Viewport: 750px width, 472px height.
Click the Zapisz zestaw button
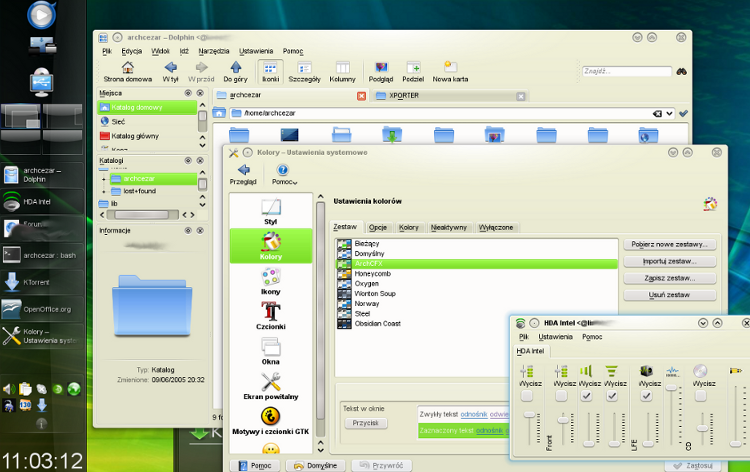(x=669, y=278)
